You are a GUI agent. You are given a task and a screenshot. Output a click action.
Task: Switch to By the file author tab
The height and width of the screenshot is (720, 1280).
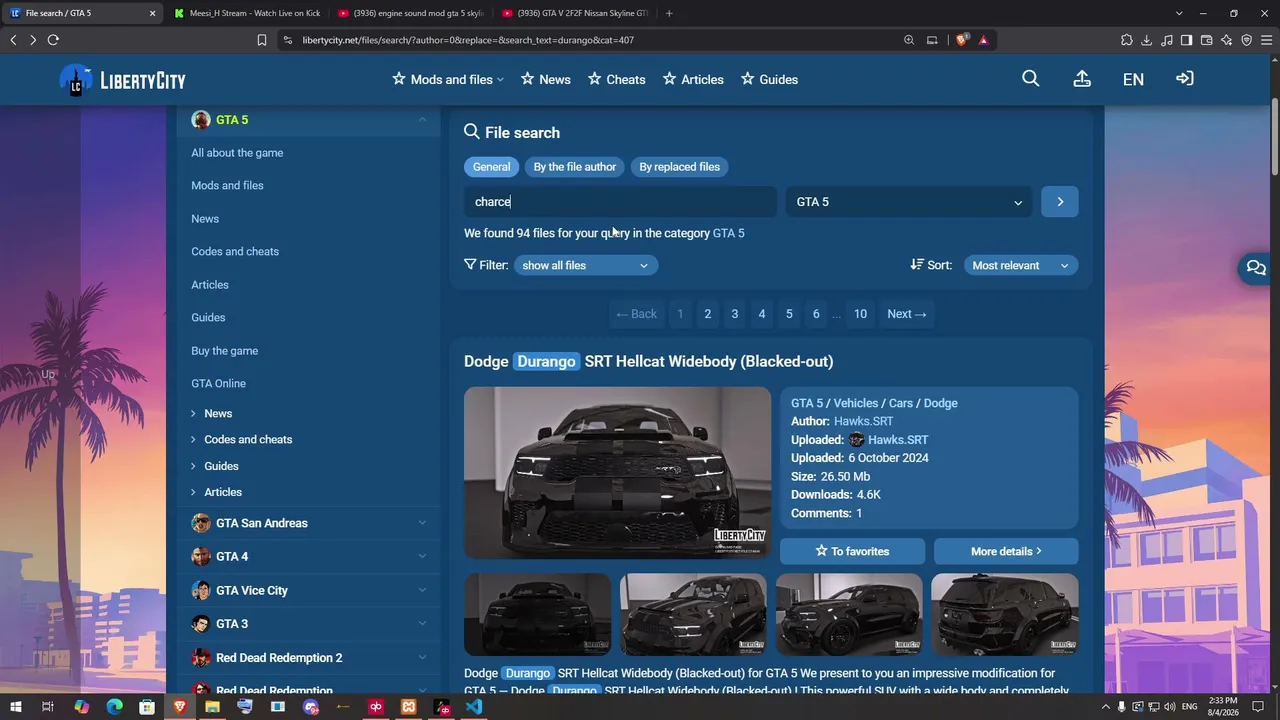coord(575,167)
